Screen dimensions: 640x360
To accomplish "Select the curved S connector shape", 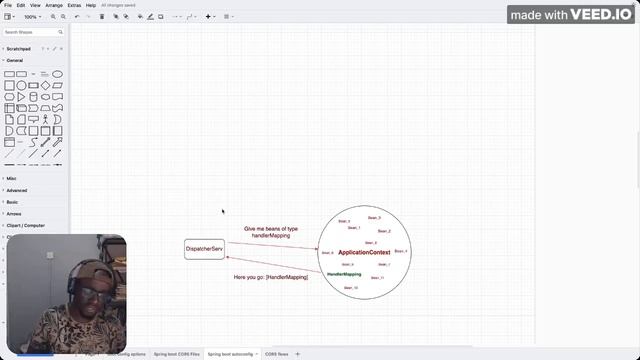I will coord(33,142).
